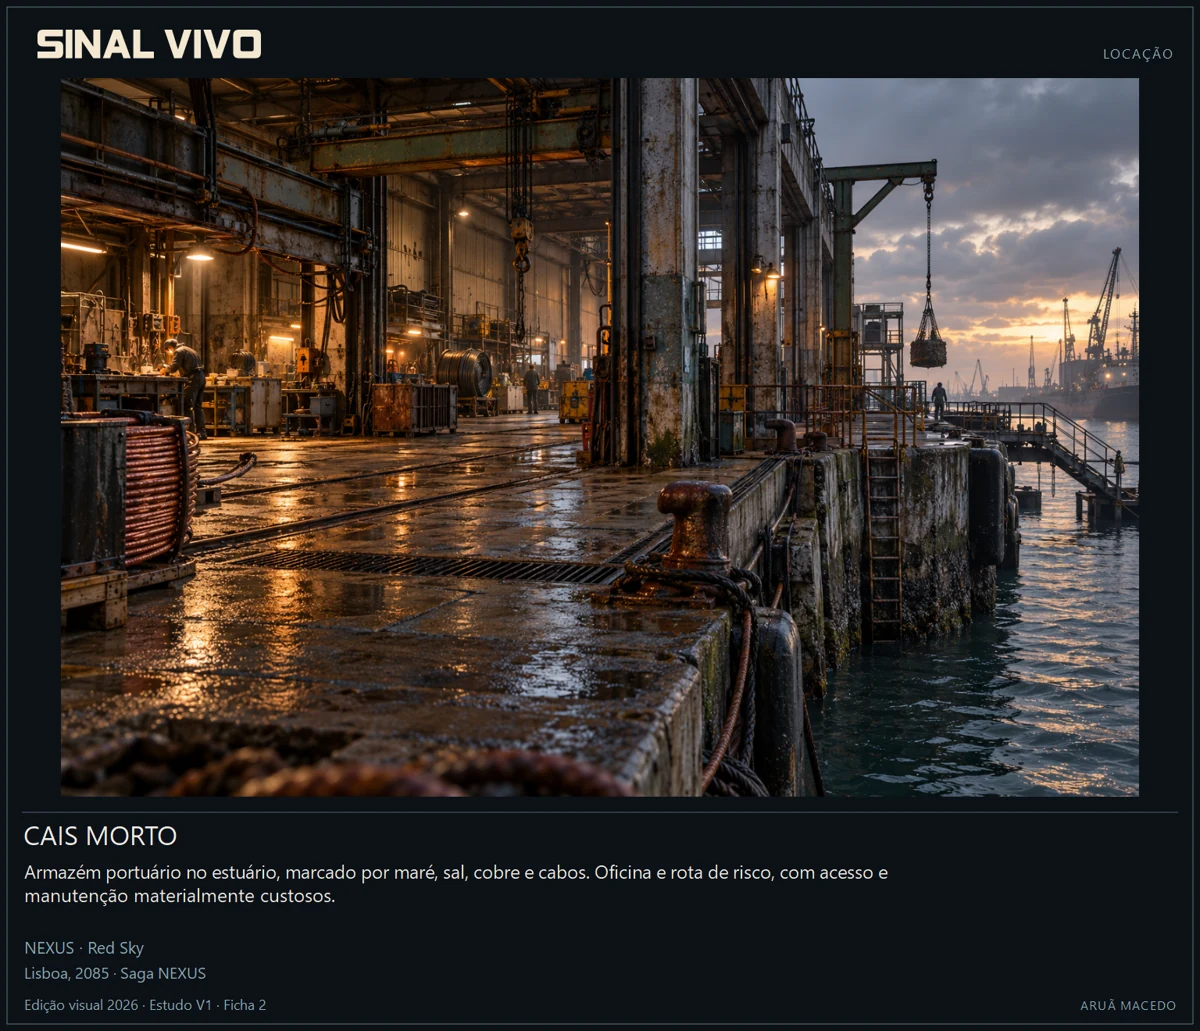Viewport: 1200px width, 1031px height.
Task: Click the Lisboa, 2085 · Saga NEXUS line
Action: (115, 973)
